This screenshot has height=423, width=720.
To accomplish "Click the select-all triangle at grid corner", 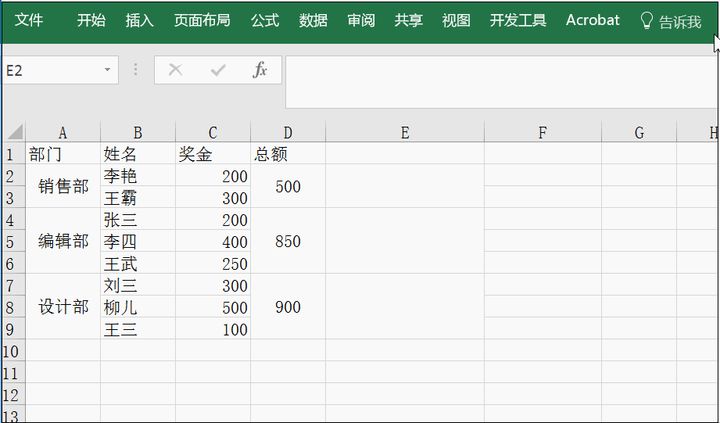I will 13,133.
